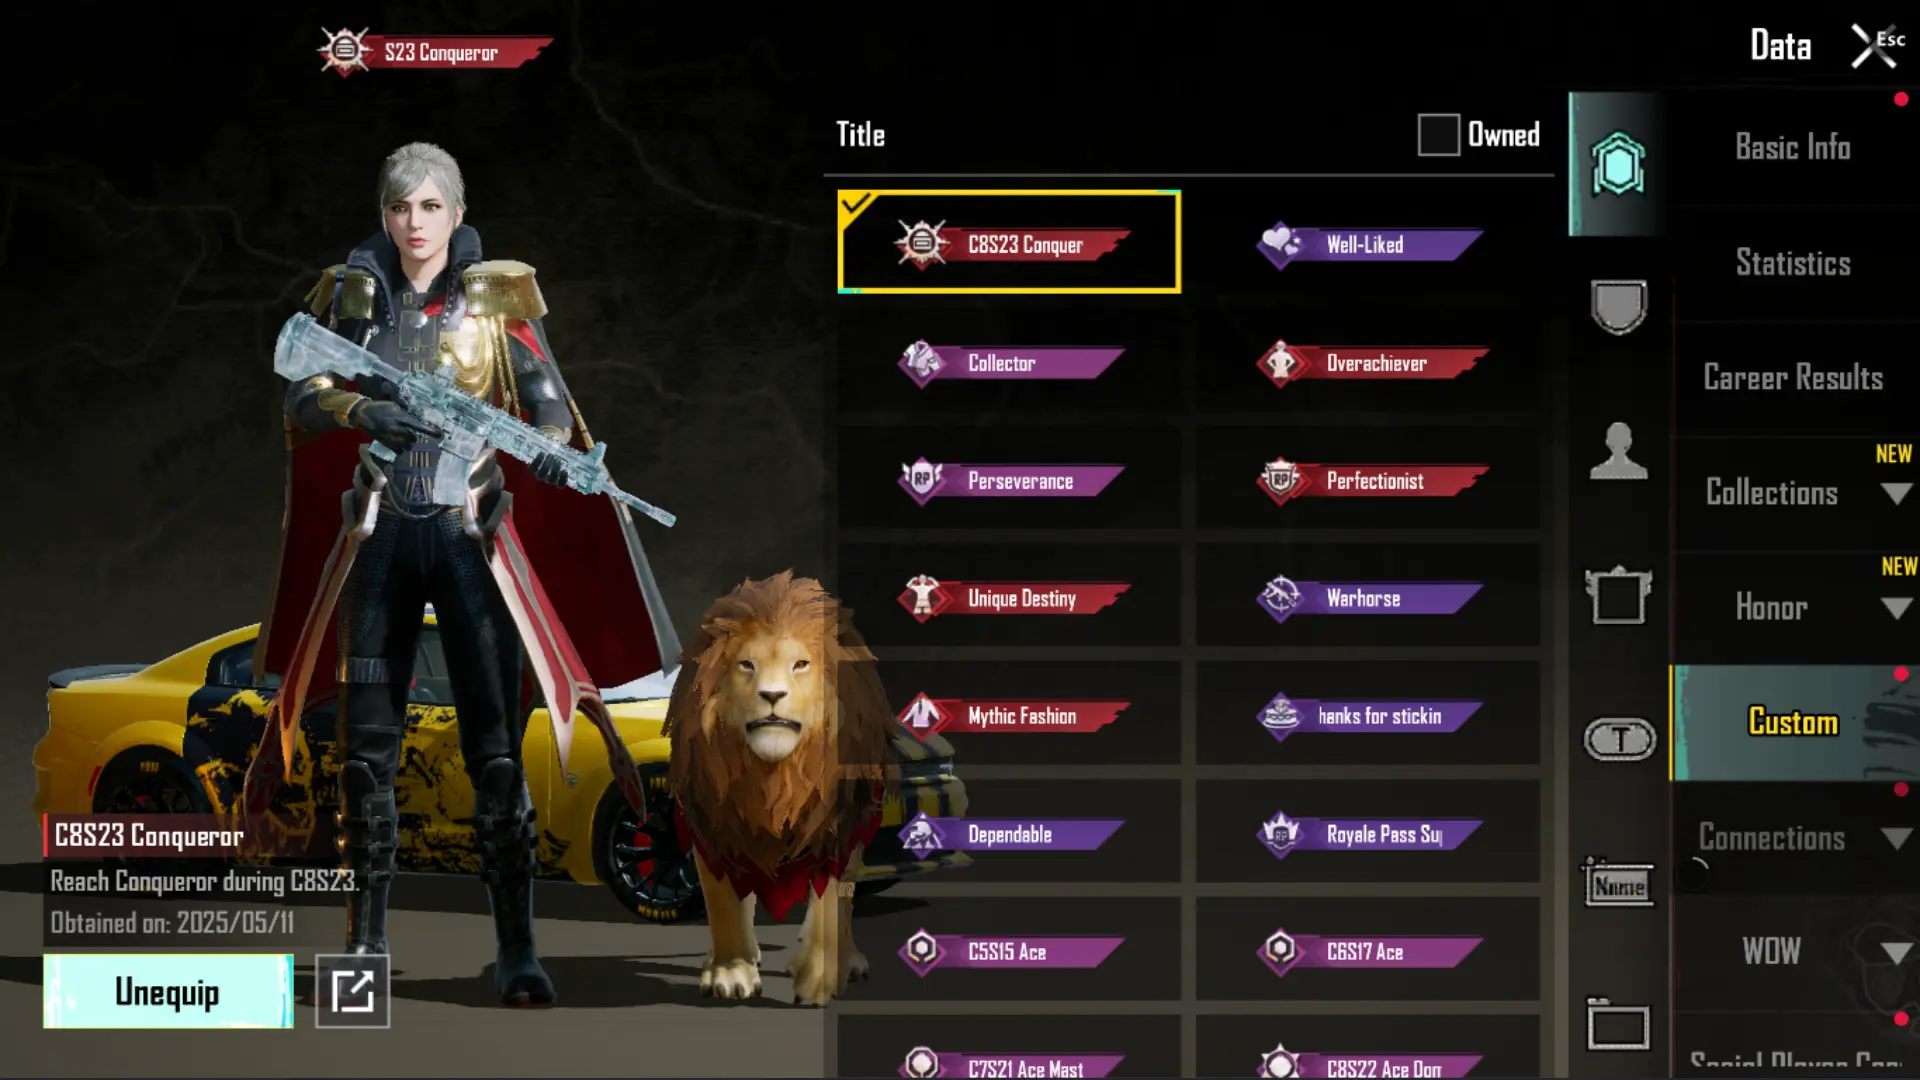Open the blank card icon at sidebar bottom
This screenshot has height=1080, width=1920.
(x=1617, y=1025)
